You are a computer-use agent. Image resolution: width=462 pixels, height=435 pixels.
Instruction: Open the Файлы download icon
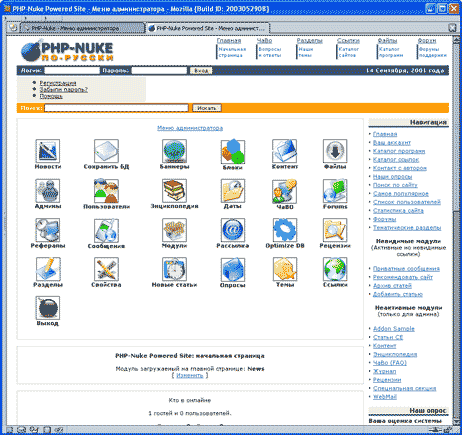(335, 151)
